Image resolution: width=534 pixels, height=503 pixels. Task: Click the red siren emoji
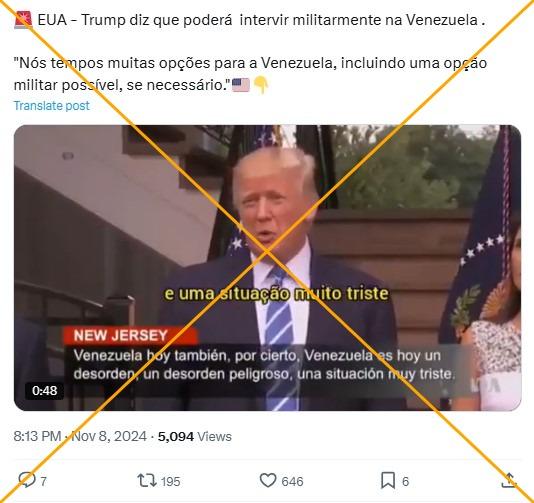[x=23, y=20]
